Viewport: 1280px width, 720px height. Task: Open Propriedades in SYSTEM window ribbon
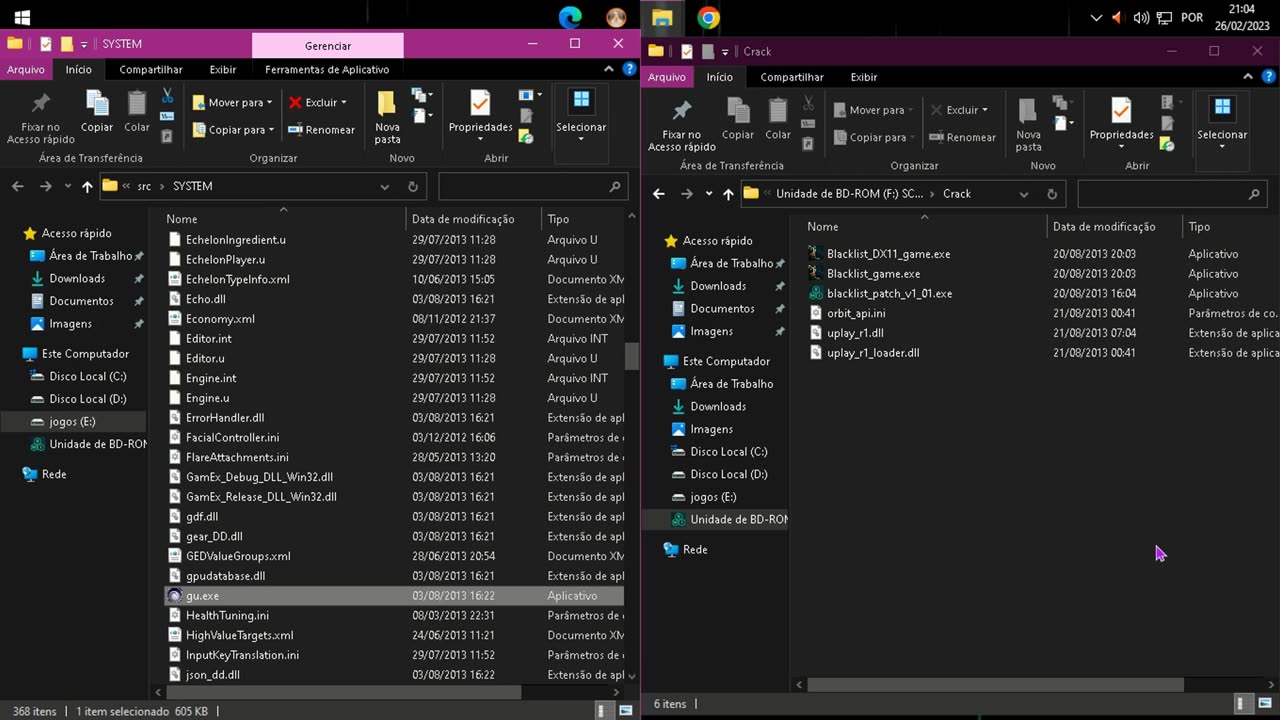(480, 104)
